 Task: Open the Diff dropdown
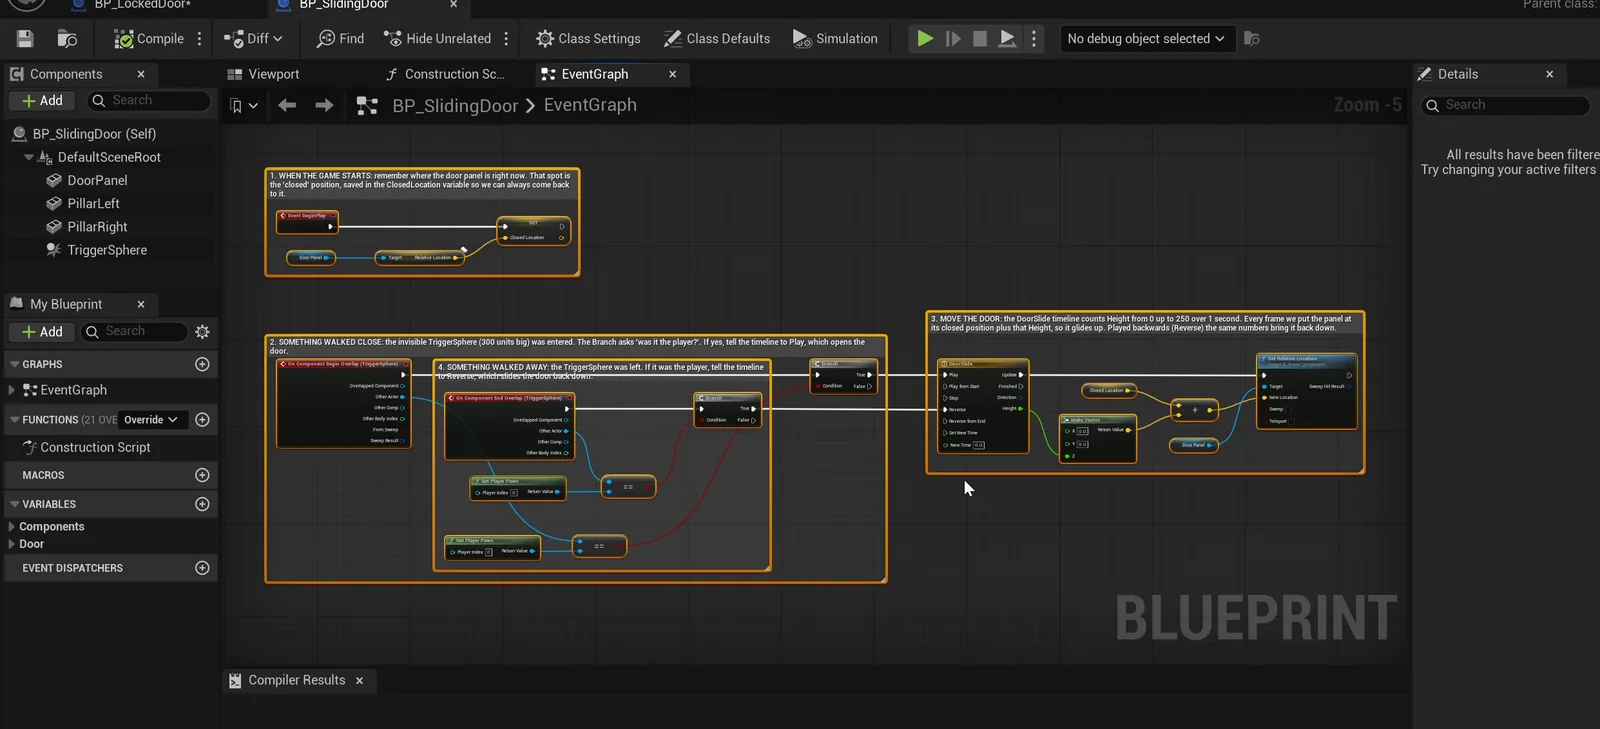[254, 39]
